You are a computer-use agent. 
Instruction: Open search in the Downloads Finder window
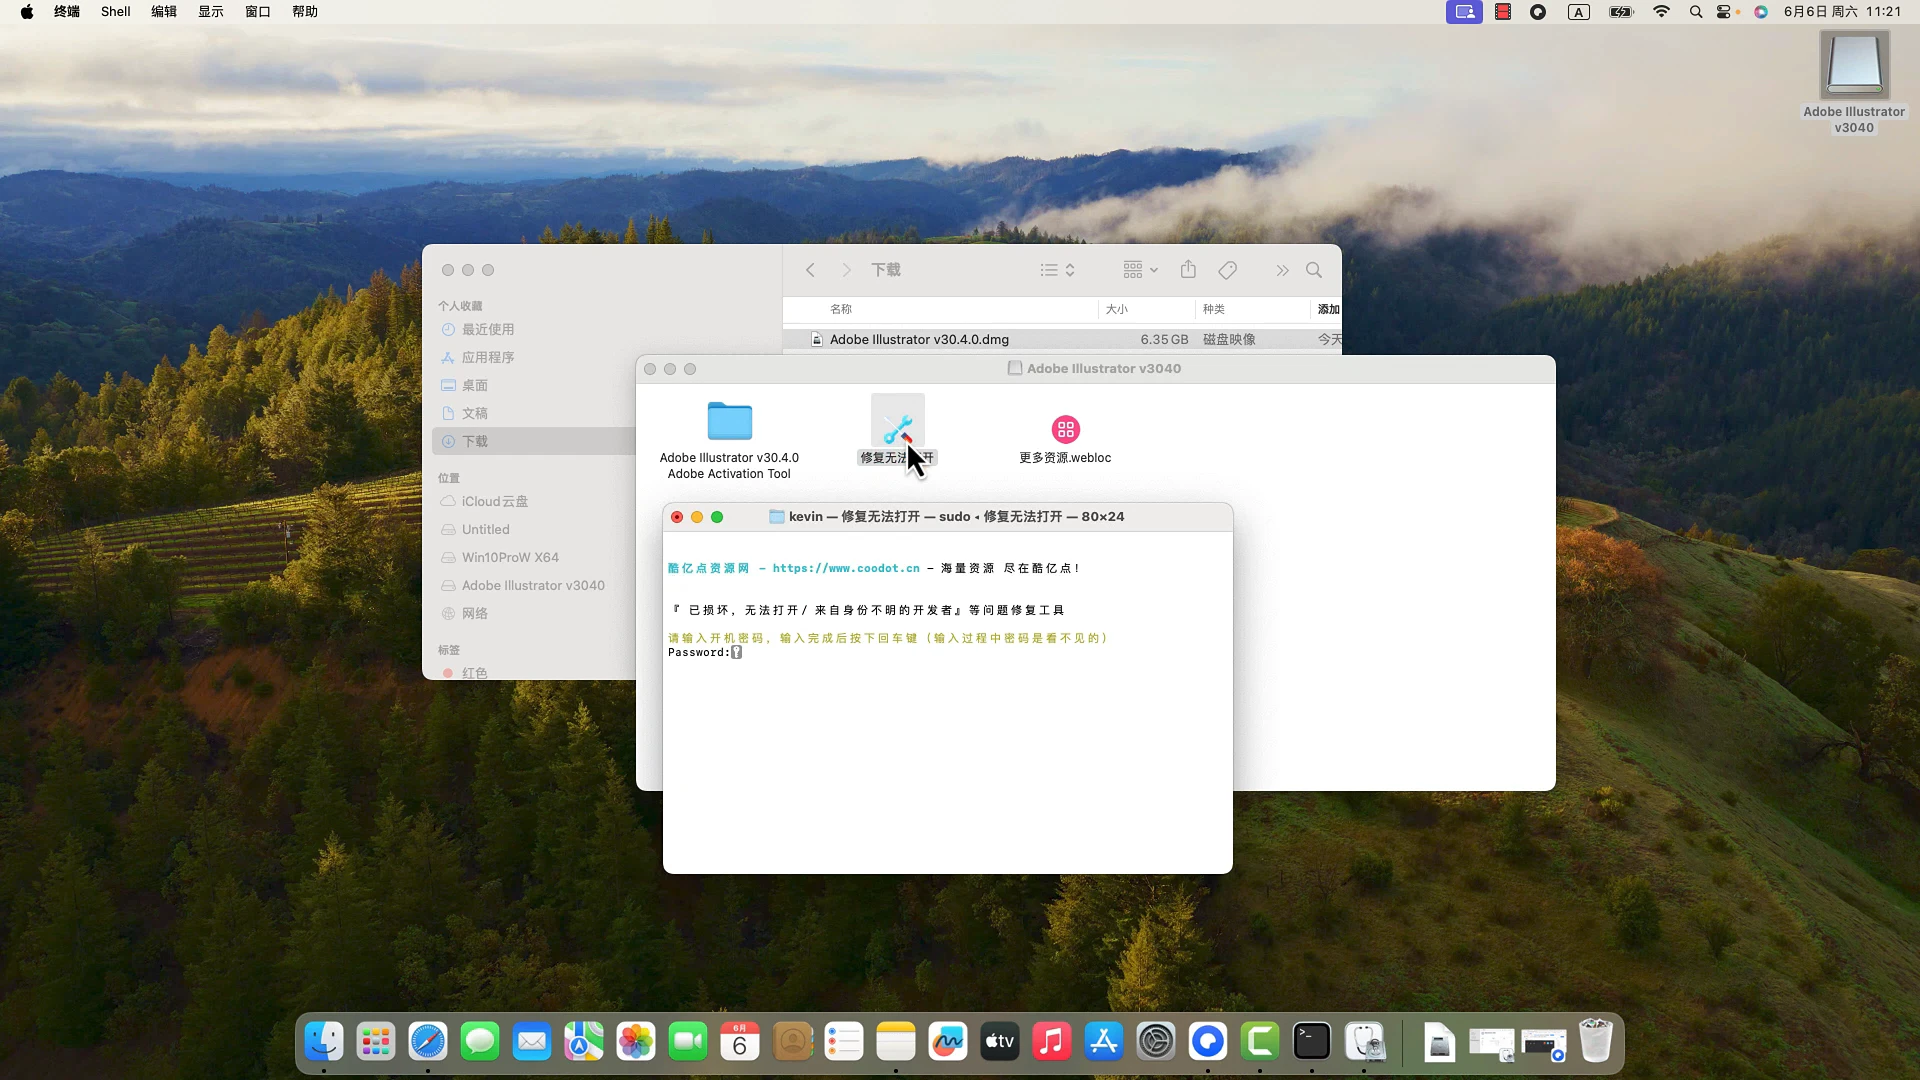click(1314, 270)
